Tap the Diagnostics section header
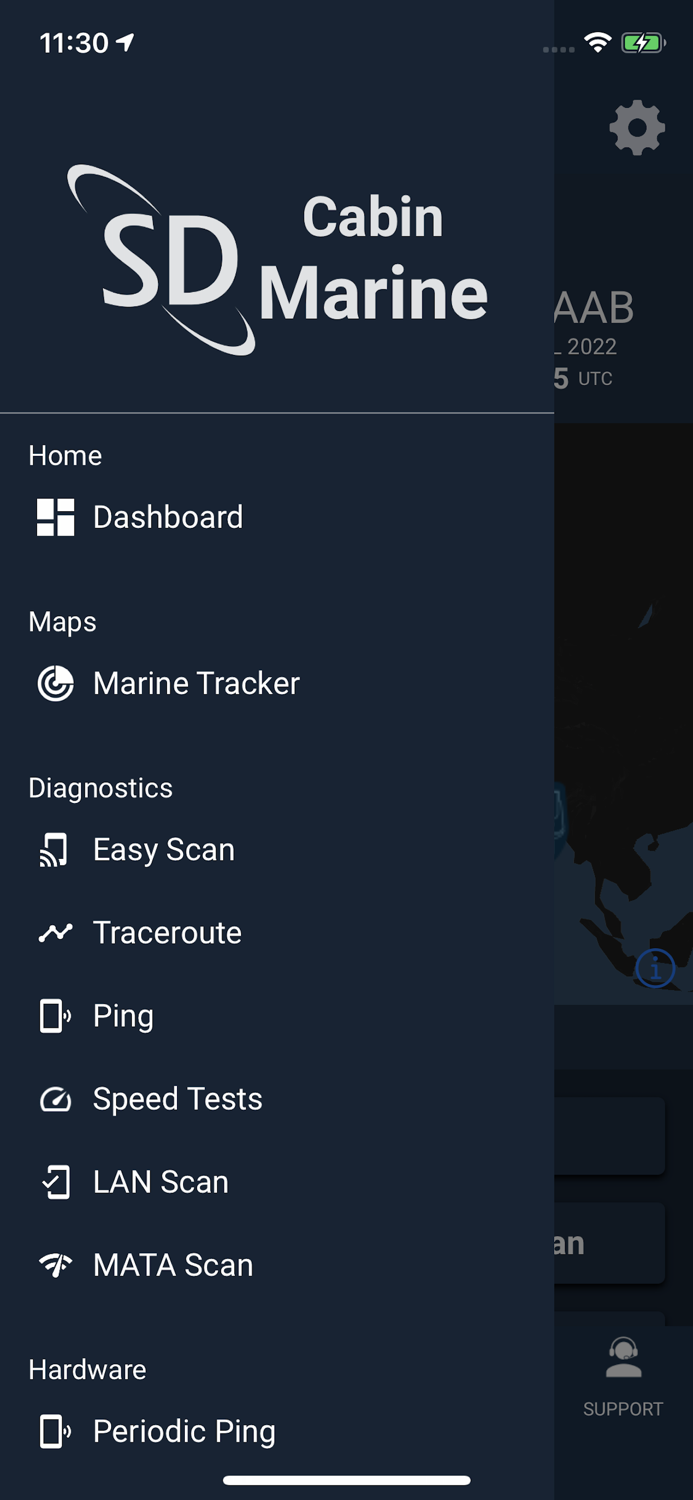693x1500 pixels. (x=100, y=788)
